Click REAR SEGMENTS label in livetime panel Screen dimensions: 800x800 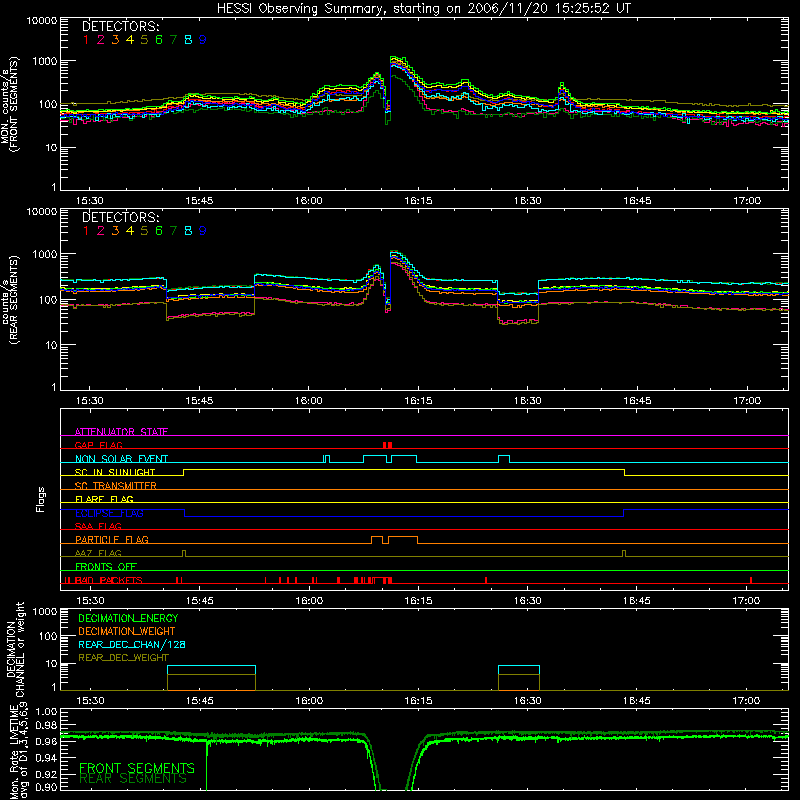[133, 779]
